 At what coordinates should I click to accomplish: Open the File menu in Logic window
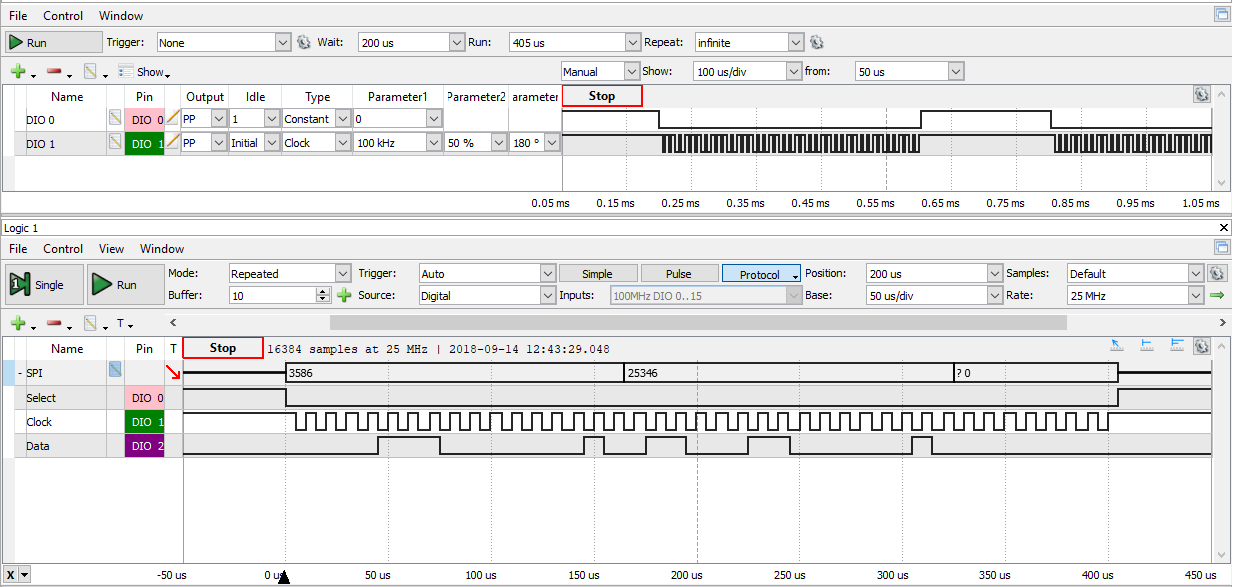click(18, 249)
